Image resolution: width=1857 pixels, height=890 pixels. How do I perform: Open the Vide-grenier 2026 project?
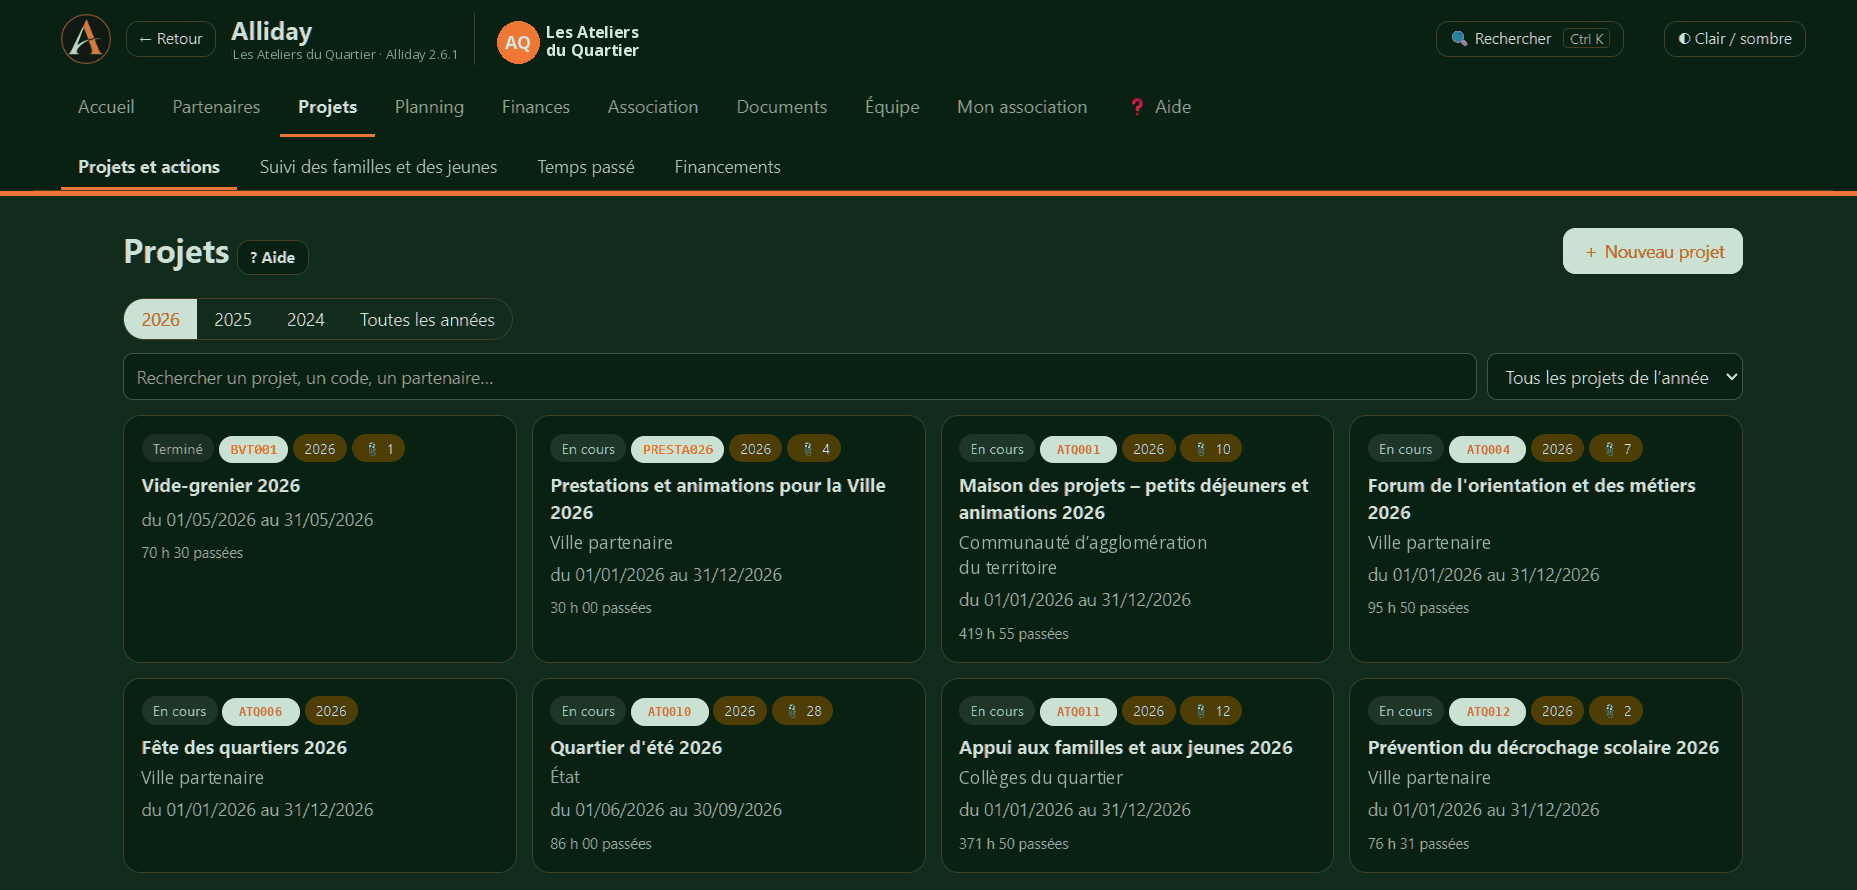coord(320,539)
